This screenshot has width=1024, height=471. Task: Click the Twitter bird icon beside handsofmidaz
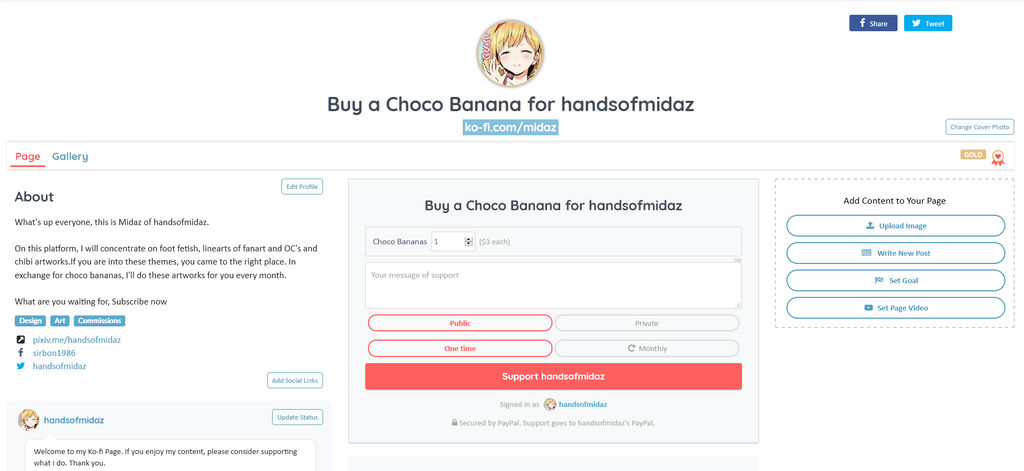tap(21, 366)
